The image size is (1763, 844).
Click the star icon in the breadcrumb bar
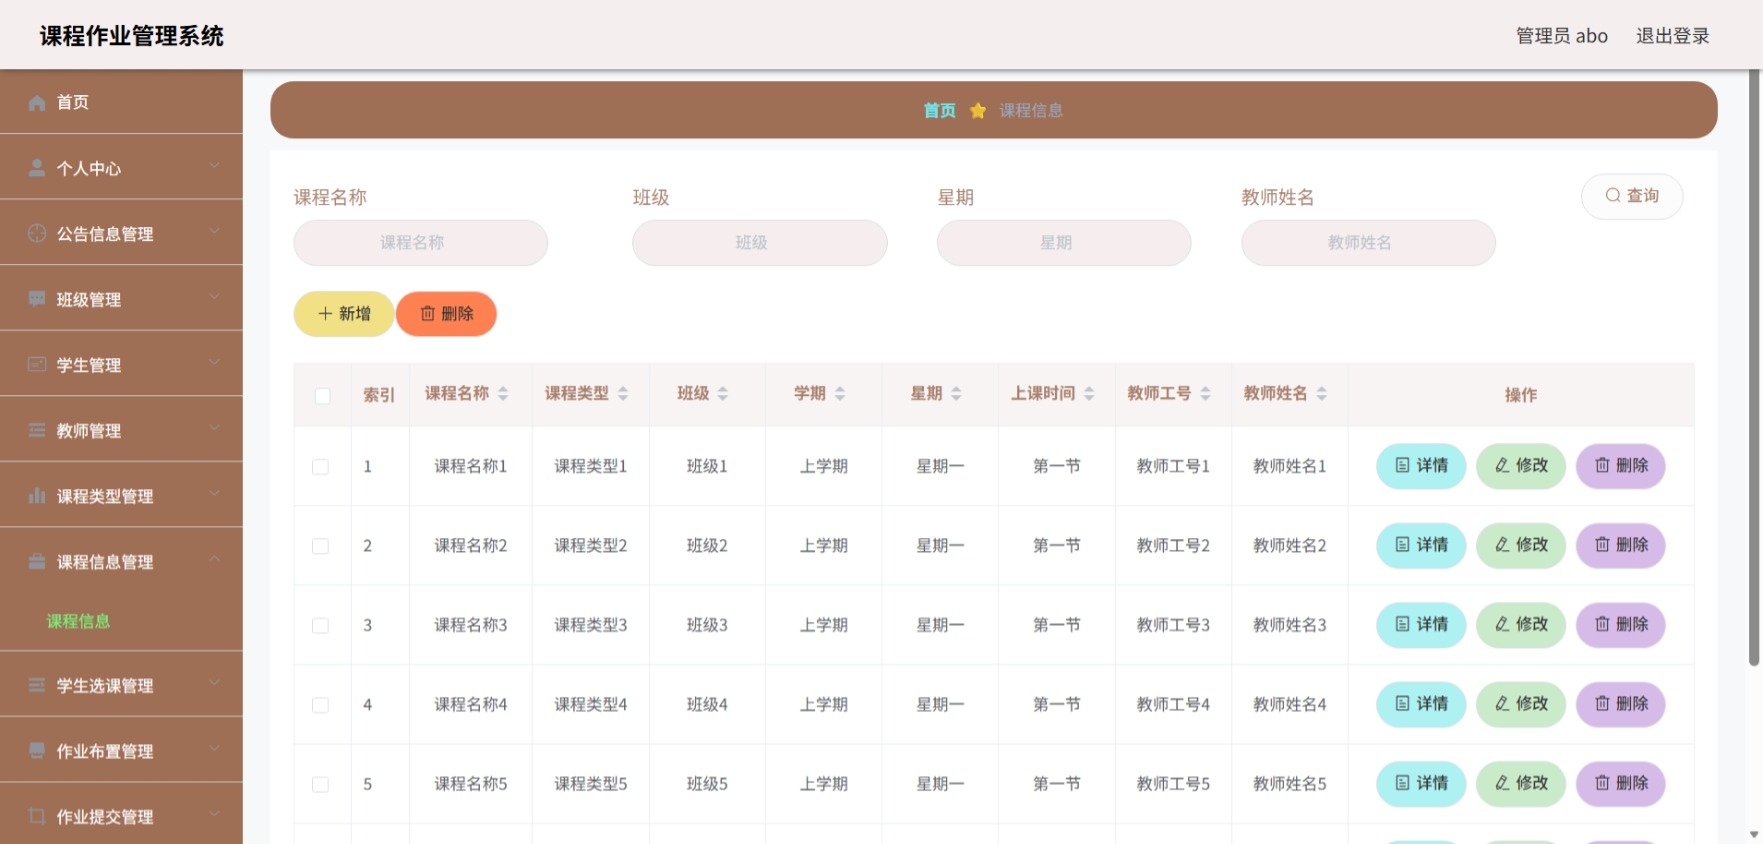[x=978, y=110]
